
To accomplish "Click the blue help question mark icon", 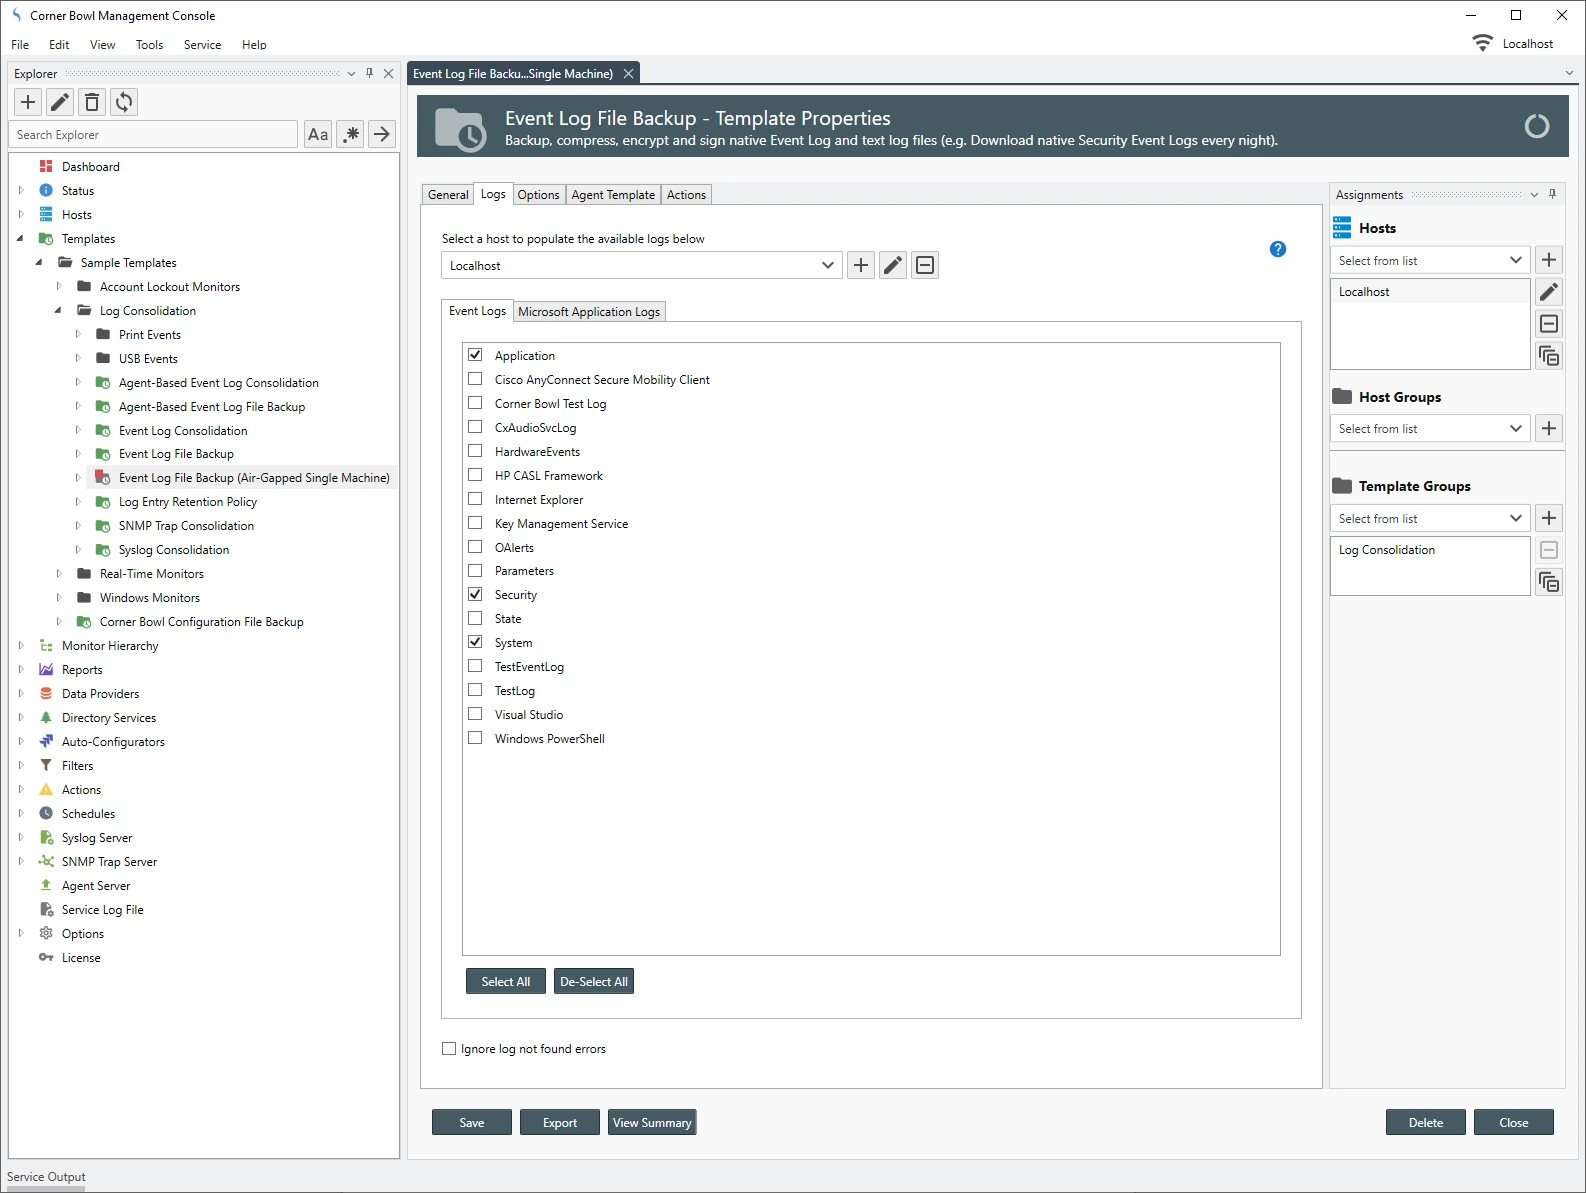I will (1277, 249).
